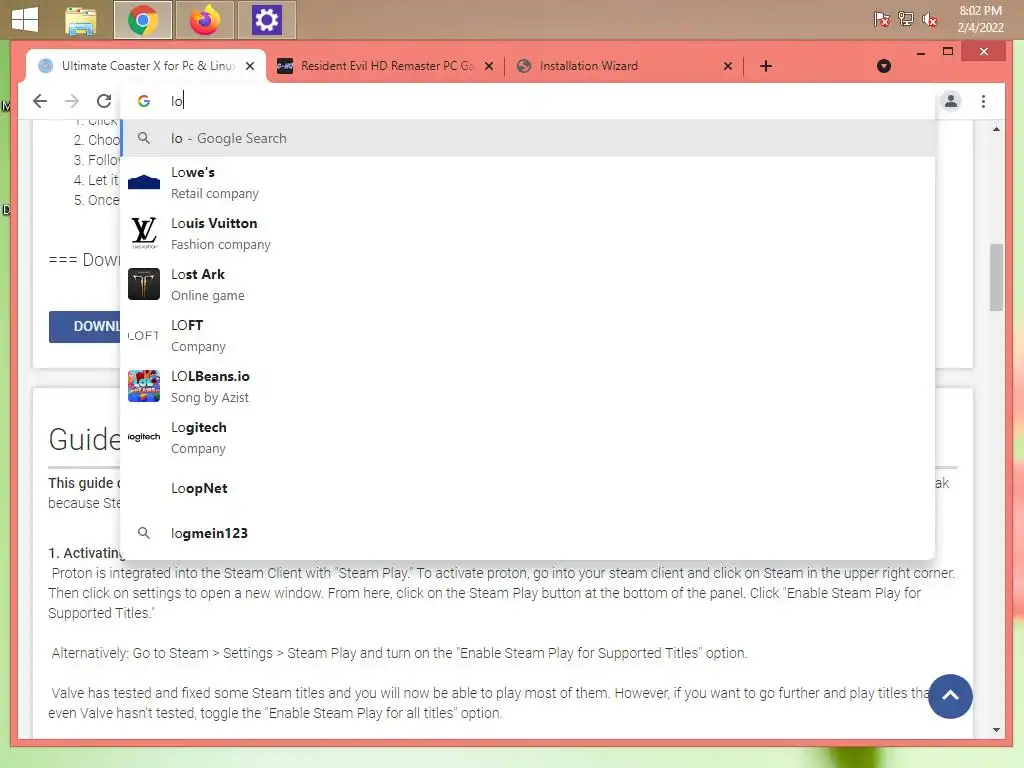This screenshot has height=768, width=1024.
Task: Select the Louis Vuitton suggestion
Action: (528, 234)
